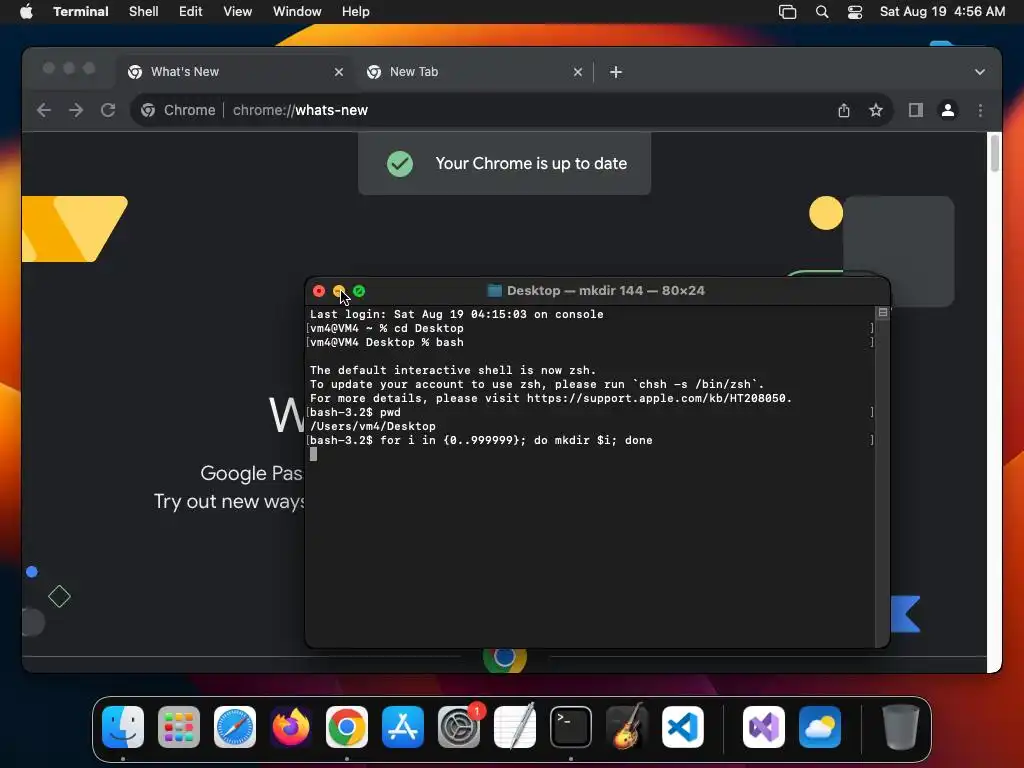1024x768 pixels.
Task: Close the New Tab tab
Action: coord(577,72)
